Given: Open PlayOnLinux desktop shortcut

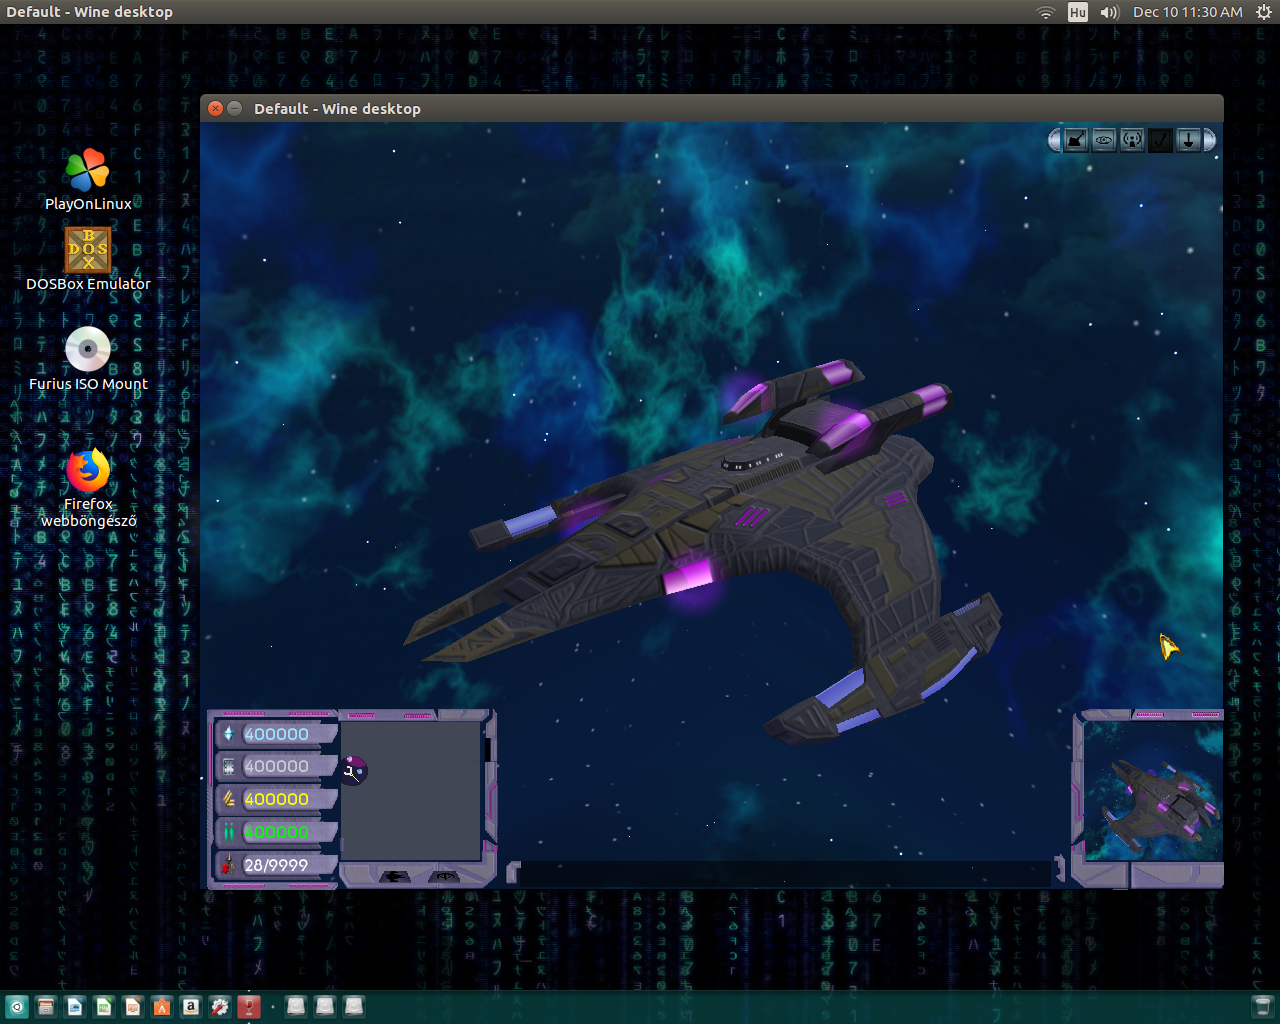Looking at the screenshot, I should coord(88,171).
